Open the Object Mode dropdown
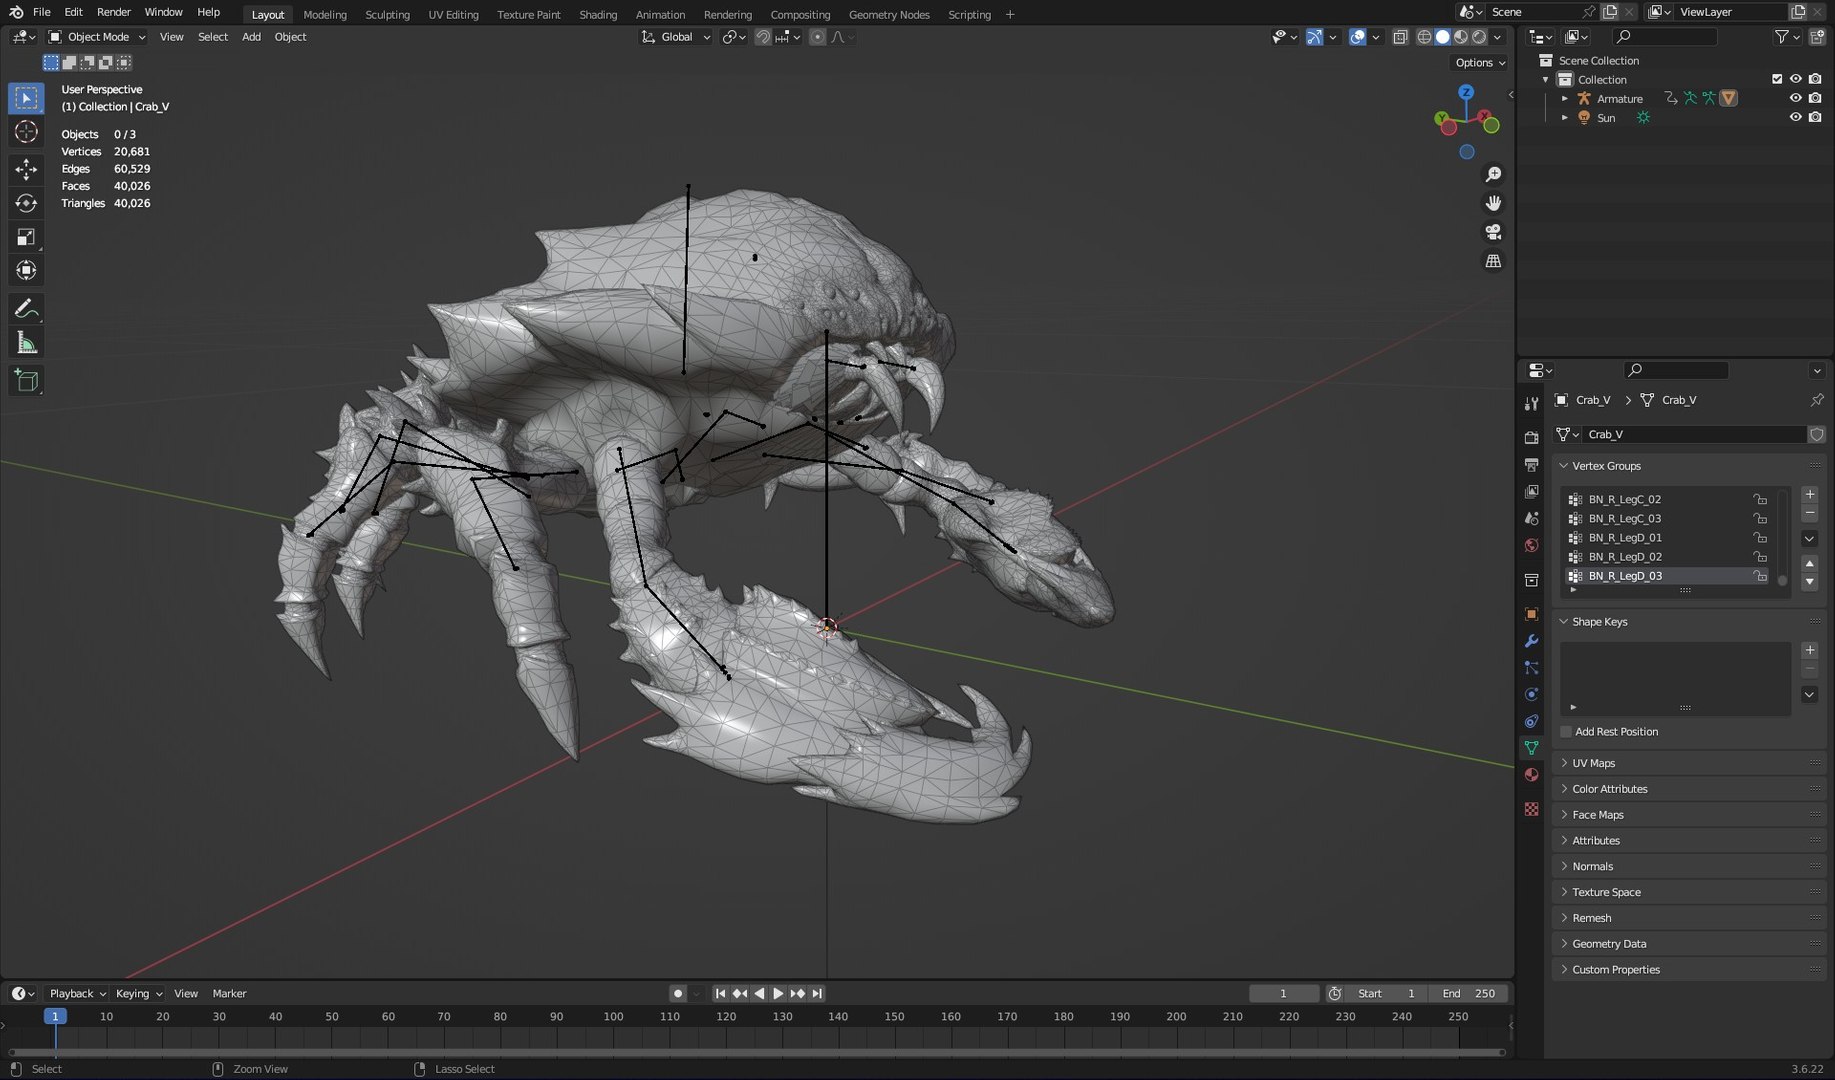1835x1080 pixels. pyautogui.click(x=97, y=37)
